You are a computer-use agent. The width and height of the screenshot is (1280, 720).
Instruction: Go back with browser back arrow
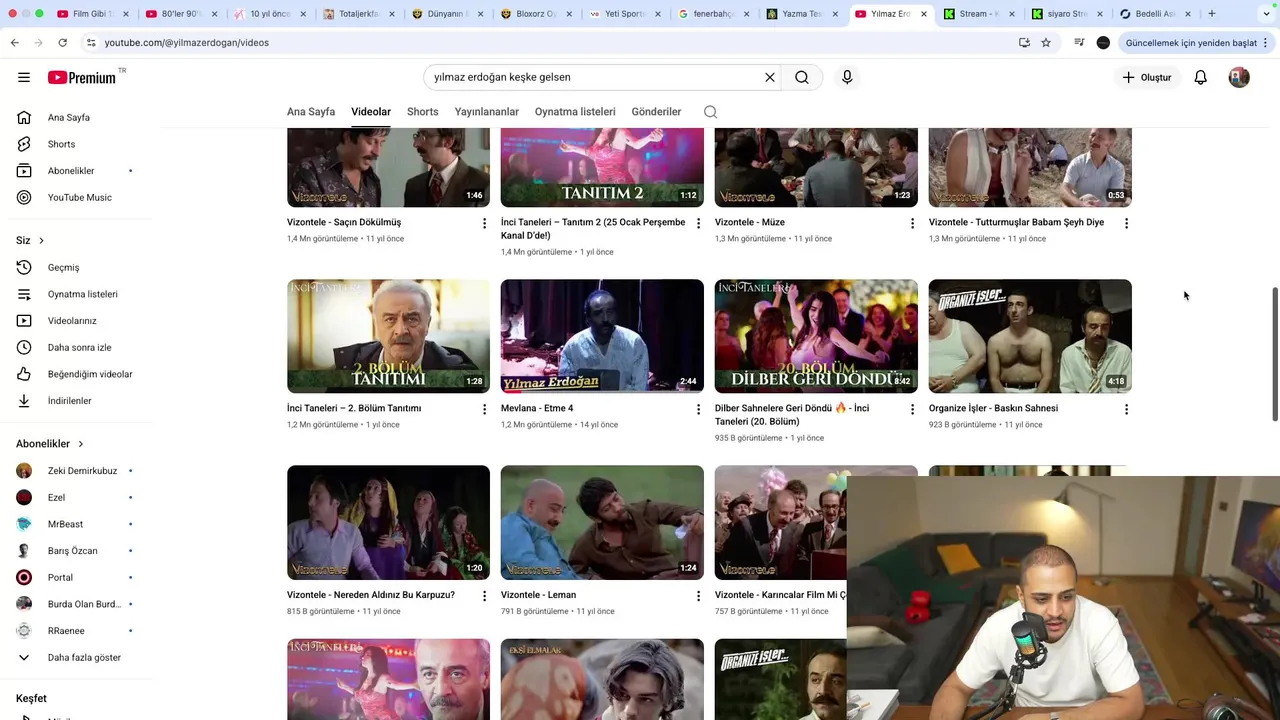point(15,43)
